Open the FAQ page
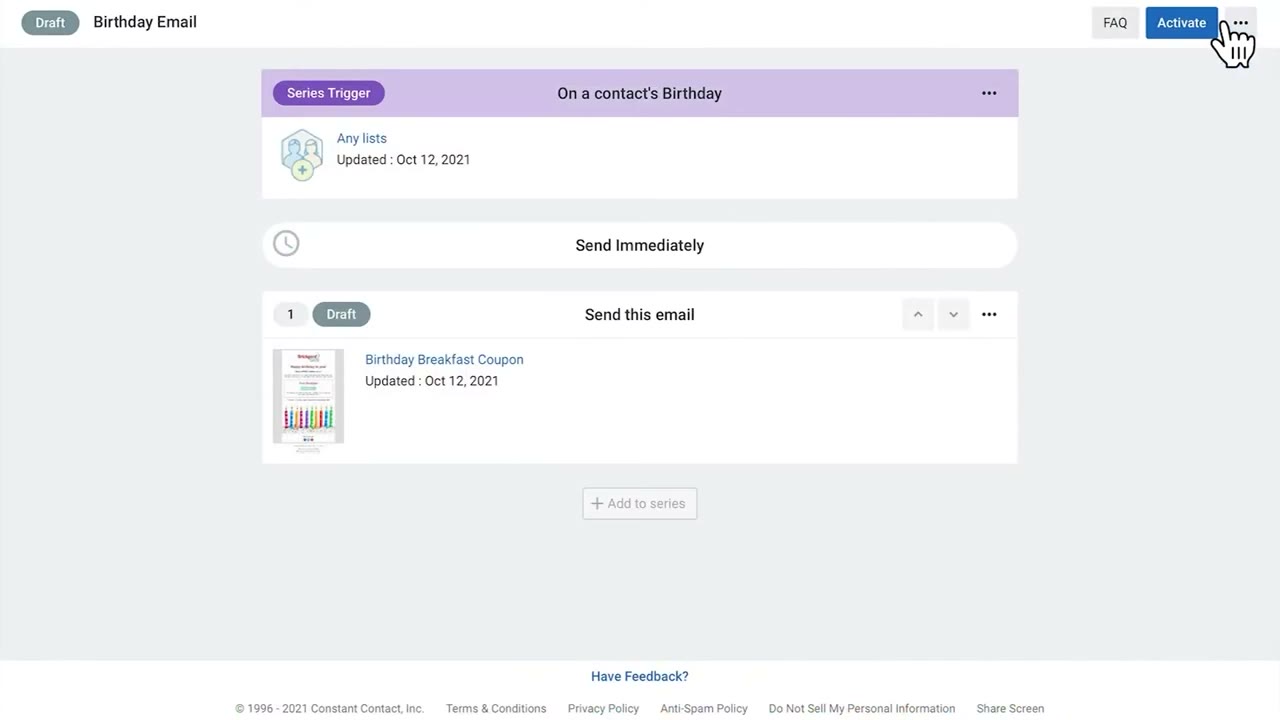The height and width of the screenshot is (720, 1280). (1115, 23)
